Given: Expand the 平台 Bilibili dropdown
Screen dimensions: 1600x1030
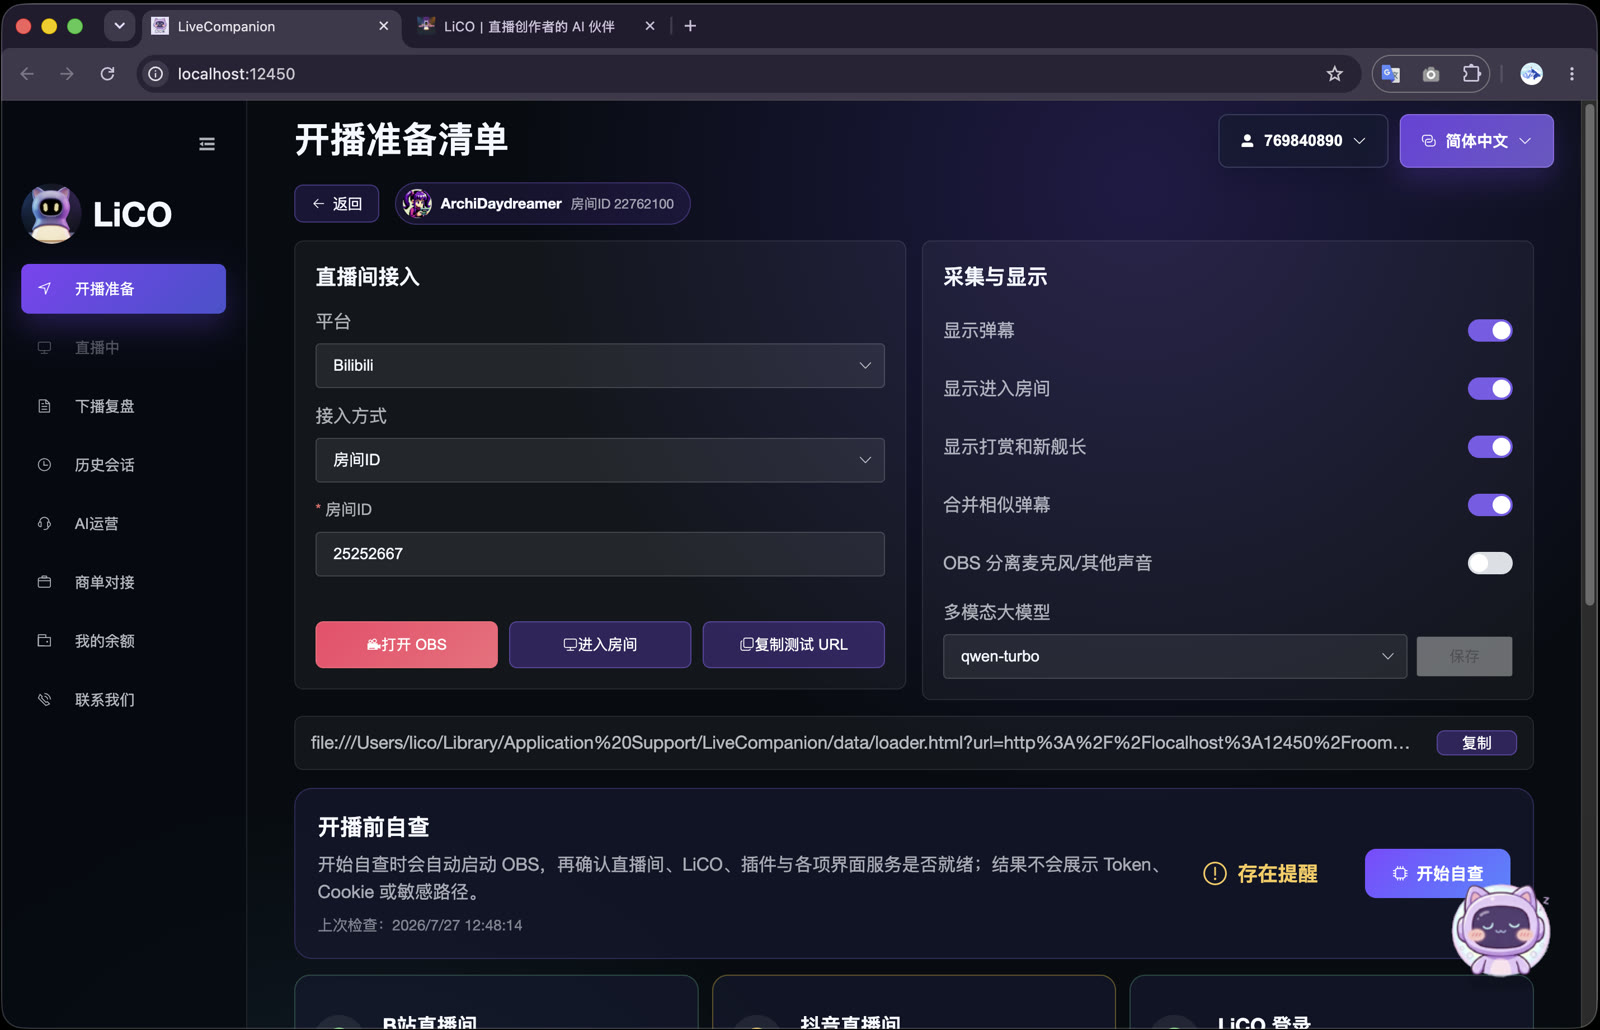Looking at the screenshot, I should click(x=600, y=366).
